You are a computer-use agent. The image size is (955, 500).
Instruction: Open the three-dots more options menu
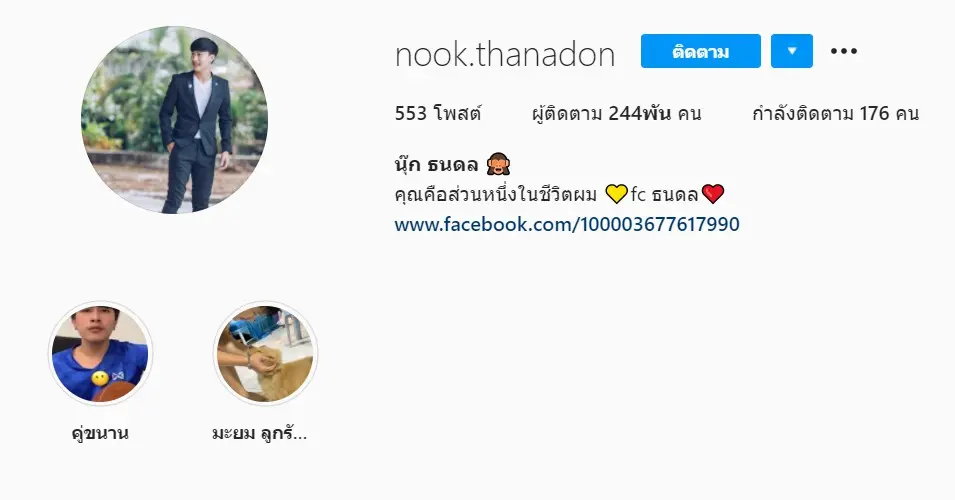point(844,51)
